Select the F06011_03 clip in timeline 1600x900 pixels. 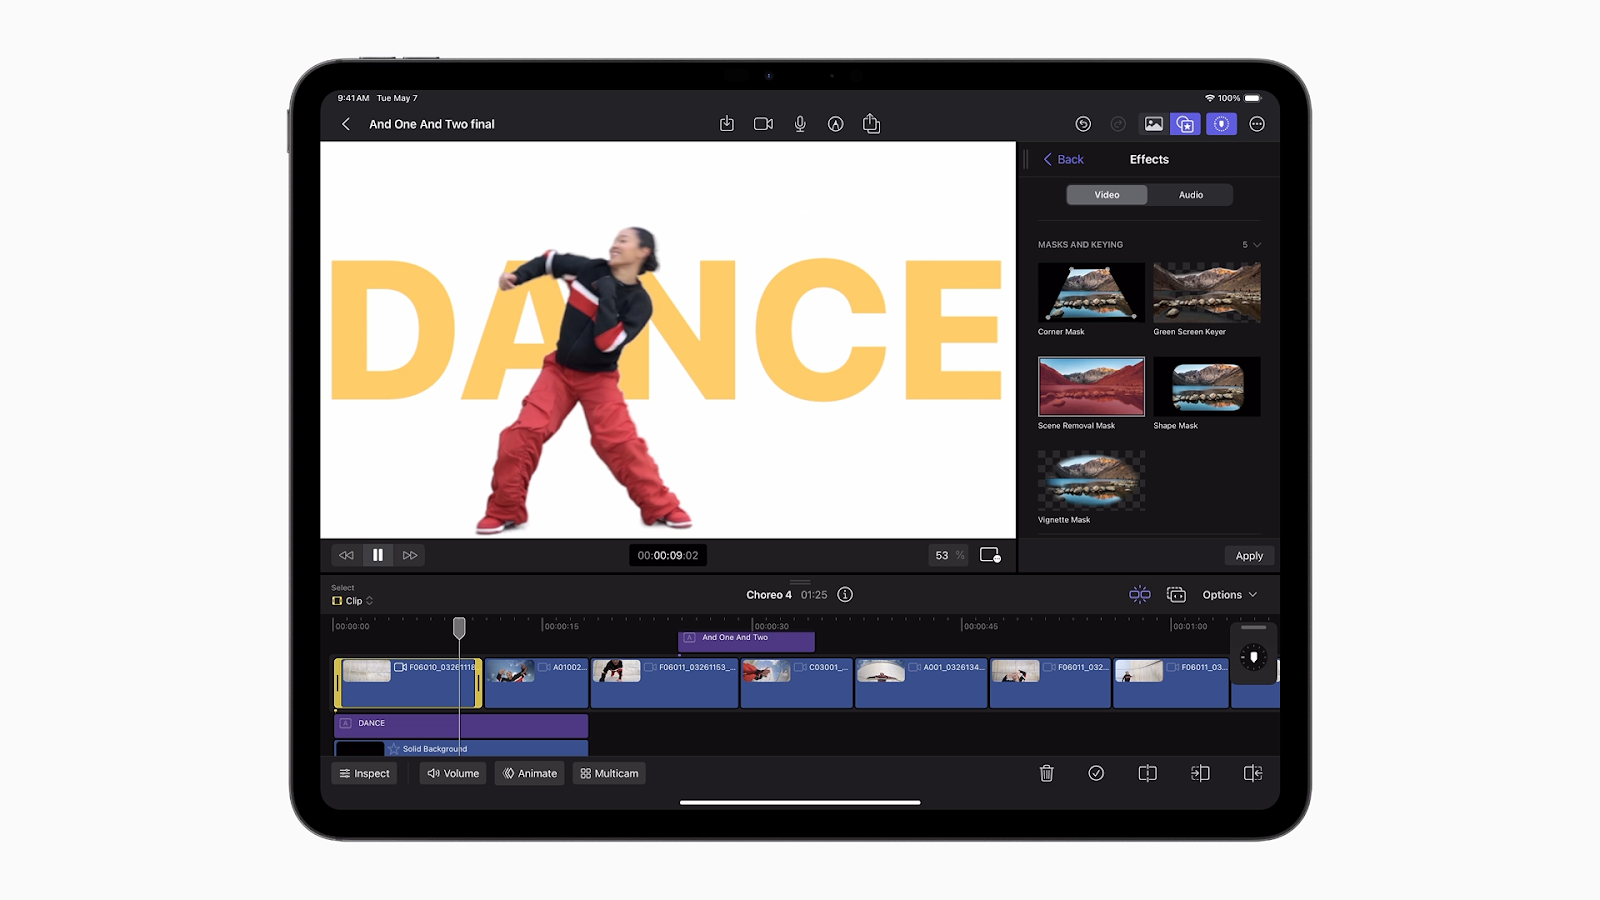pos(1171,683)
